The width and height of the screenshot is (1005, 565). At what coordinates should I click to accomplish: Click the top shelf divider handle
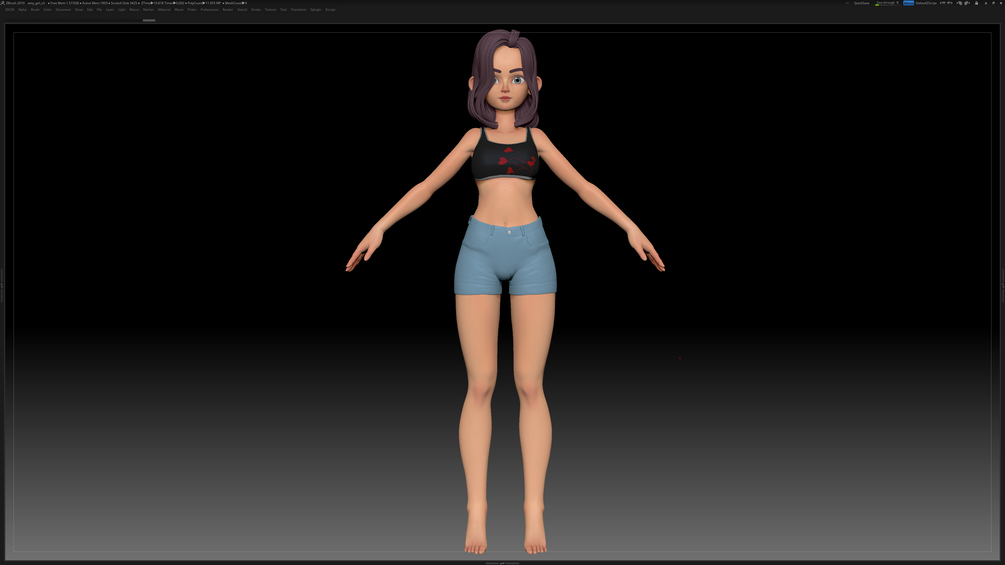pos(149,20)
